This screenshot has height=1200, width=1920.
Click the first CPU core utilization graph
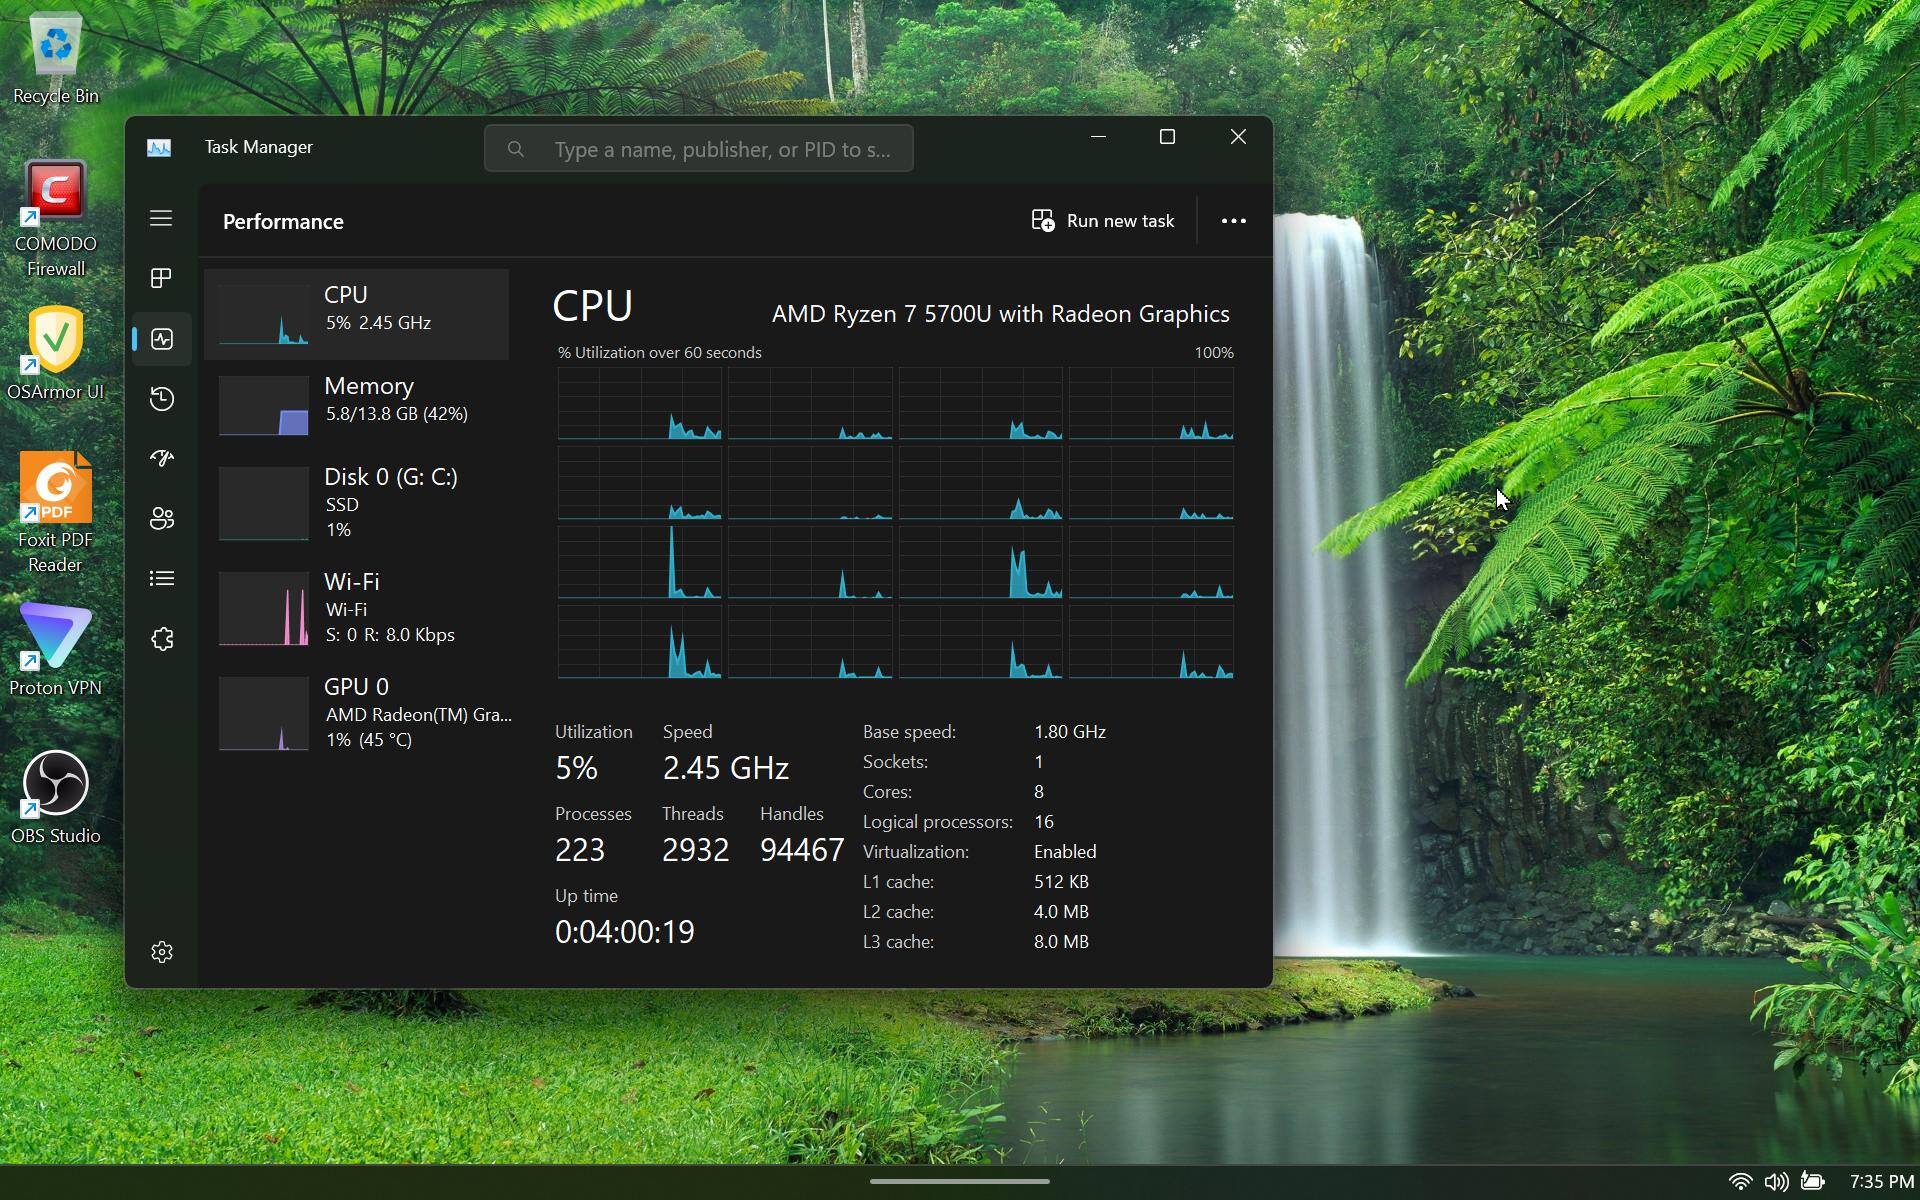[639, 404]
